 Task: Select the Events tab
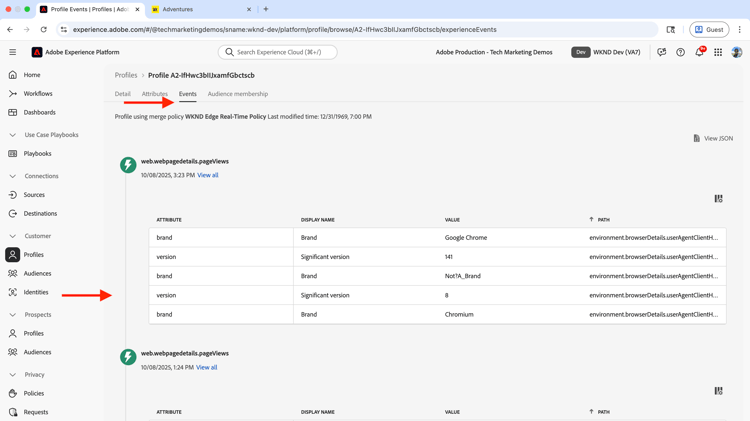coord(188,94)
